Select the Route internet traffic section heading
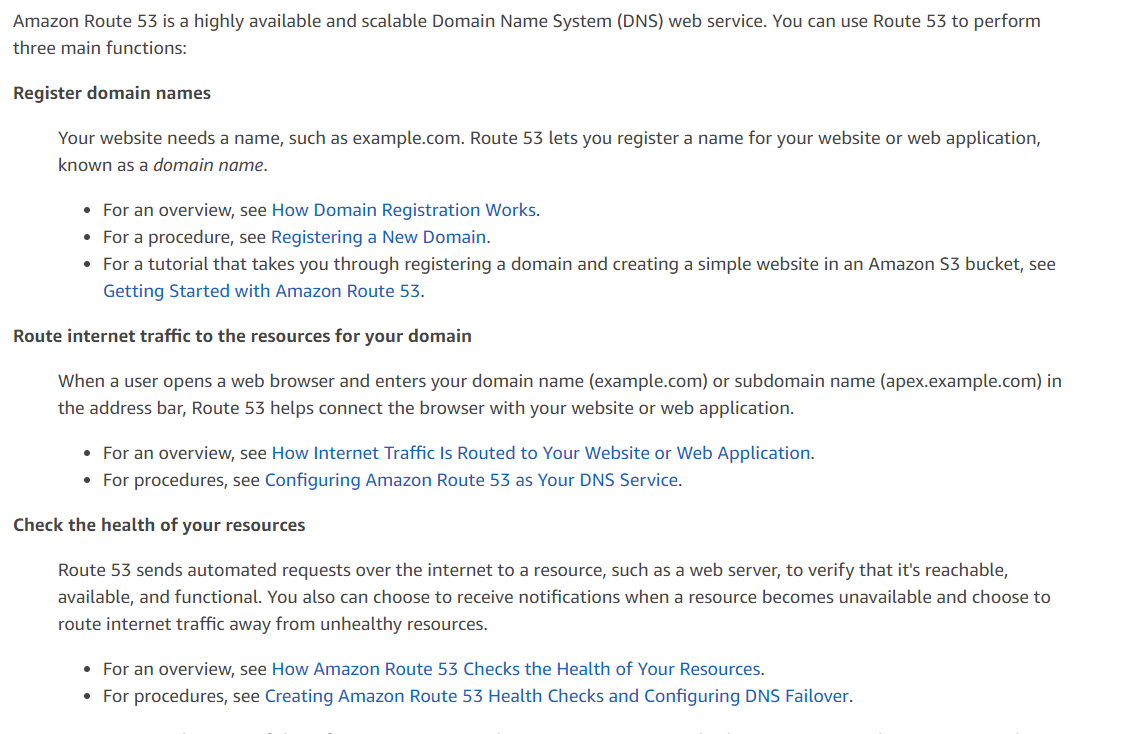The height and width of the screenshot is (734, 1123). tap(242, 337)
